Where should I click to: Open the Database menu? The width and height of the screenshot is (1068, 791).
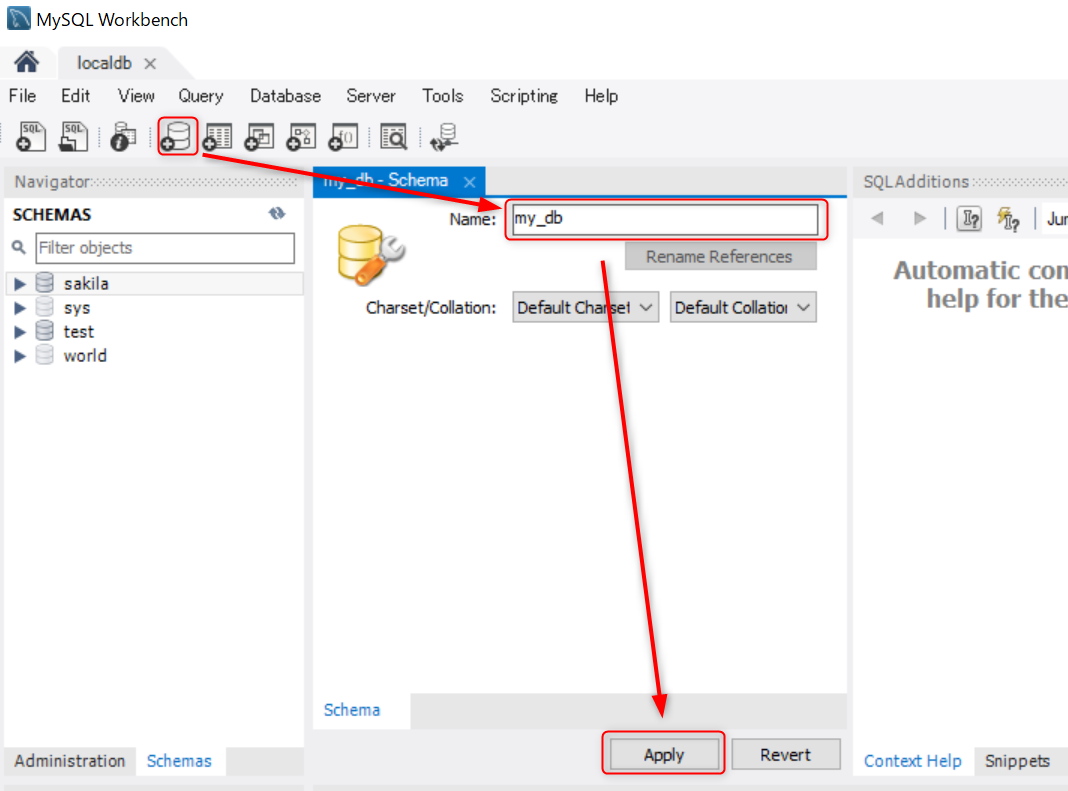pyautogui.click(x=284, y=96)
